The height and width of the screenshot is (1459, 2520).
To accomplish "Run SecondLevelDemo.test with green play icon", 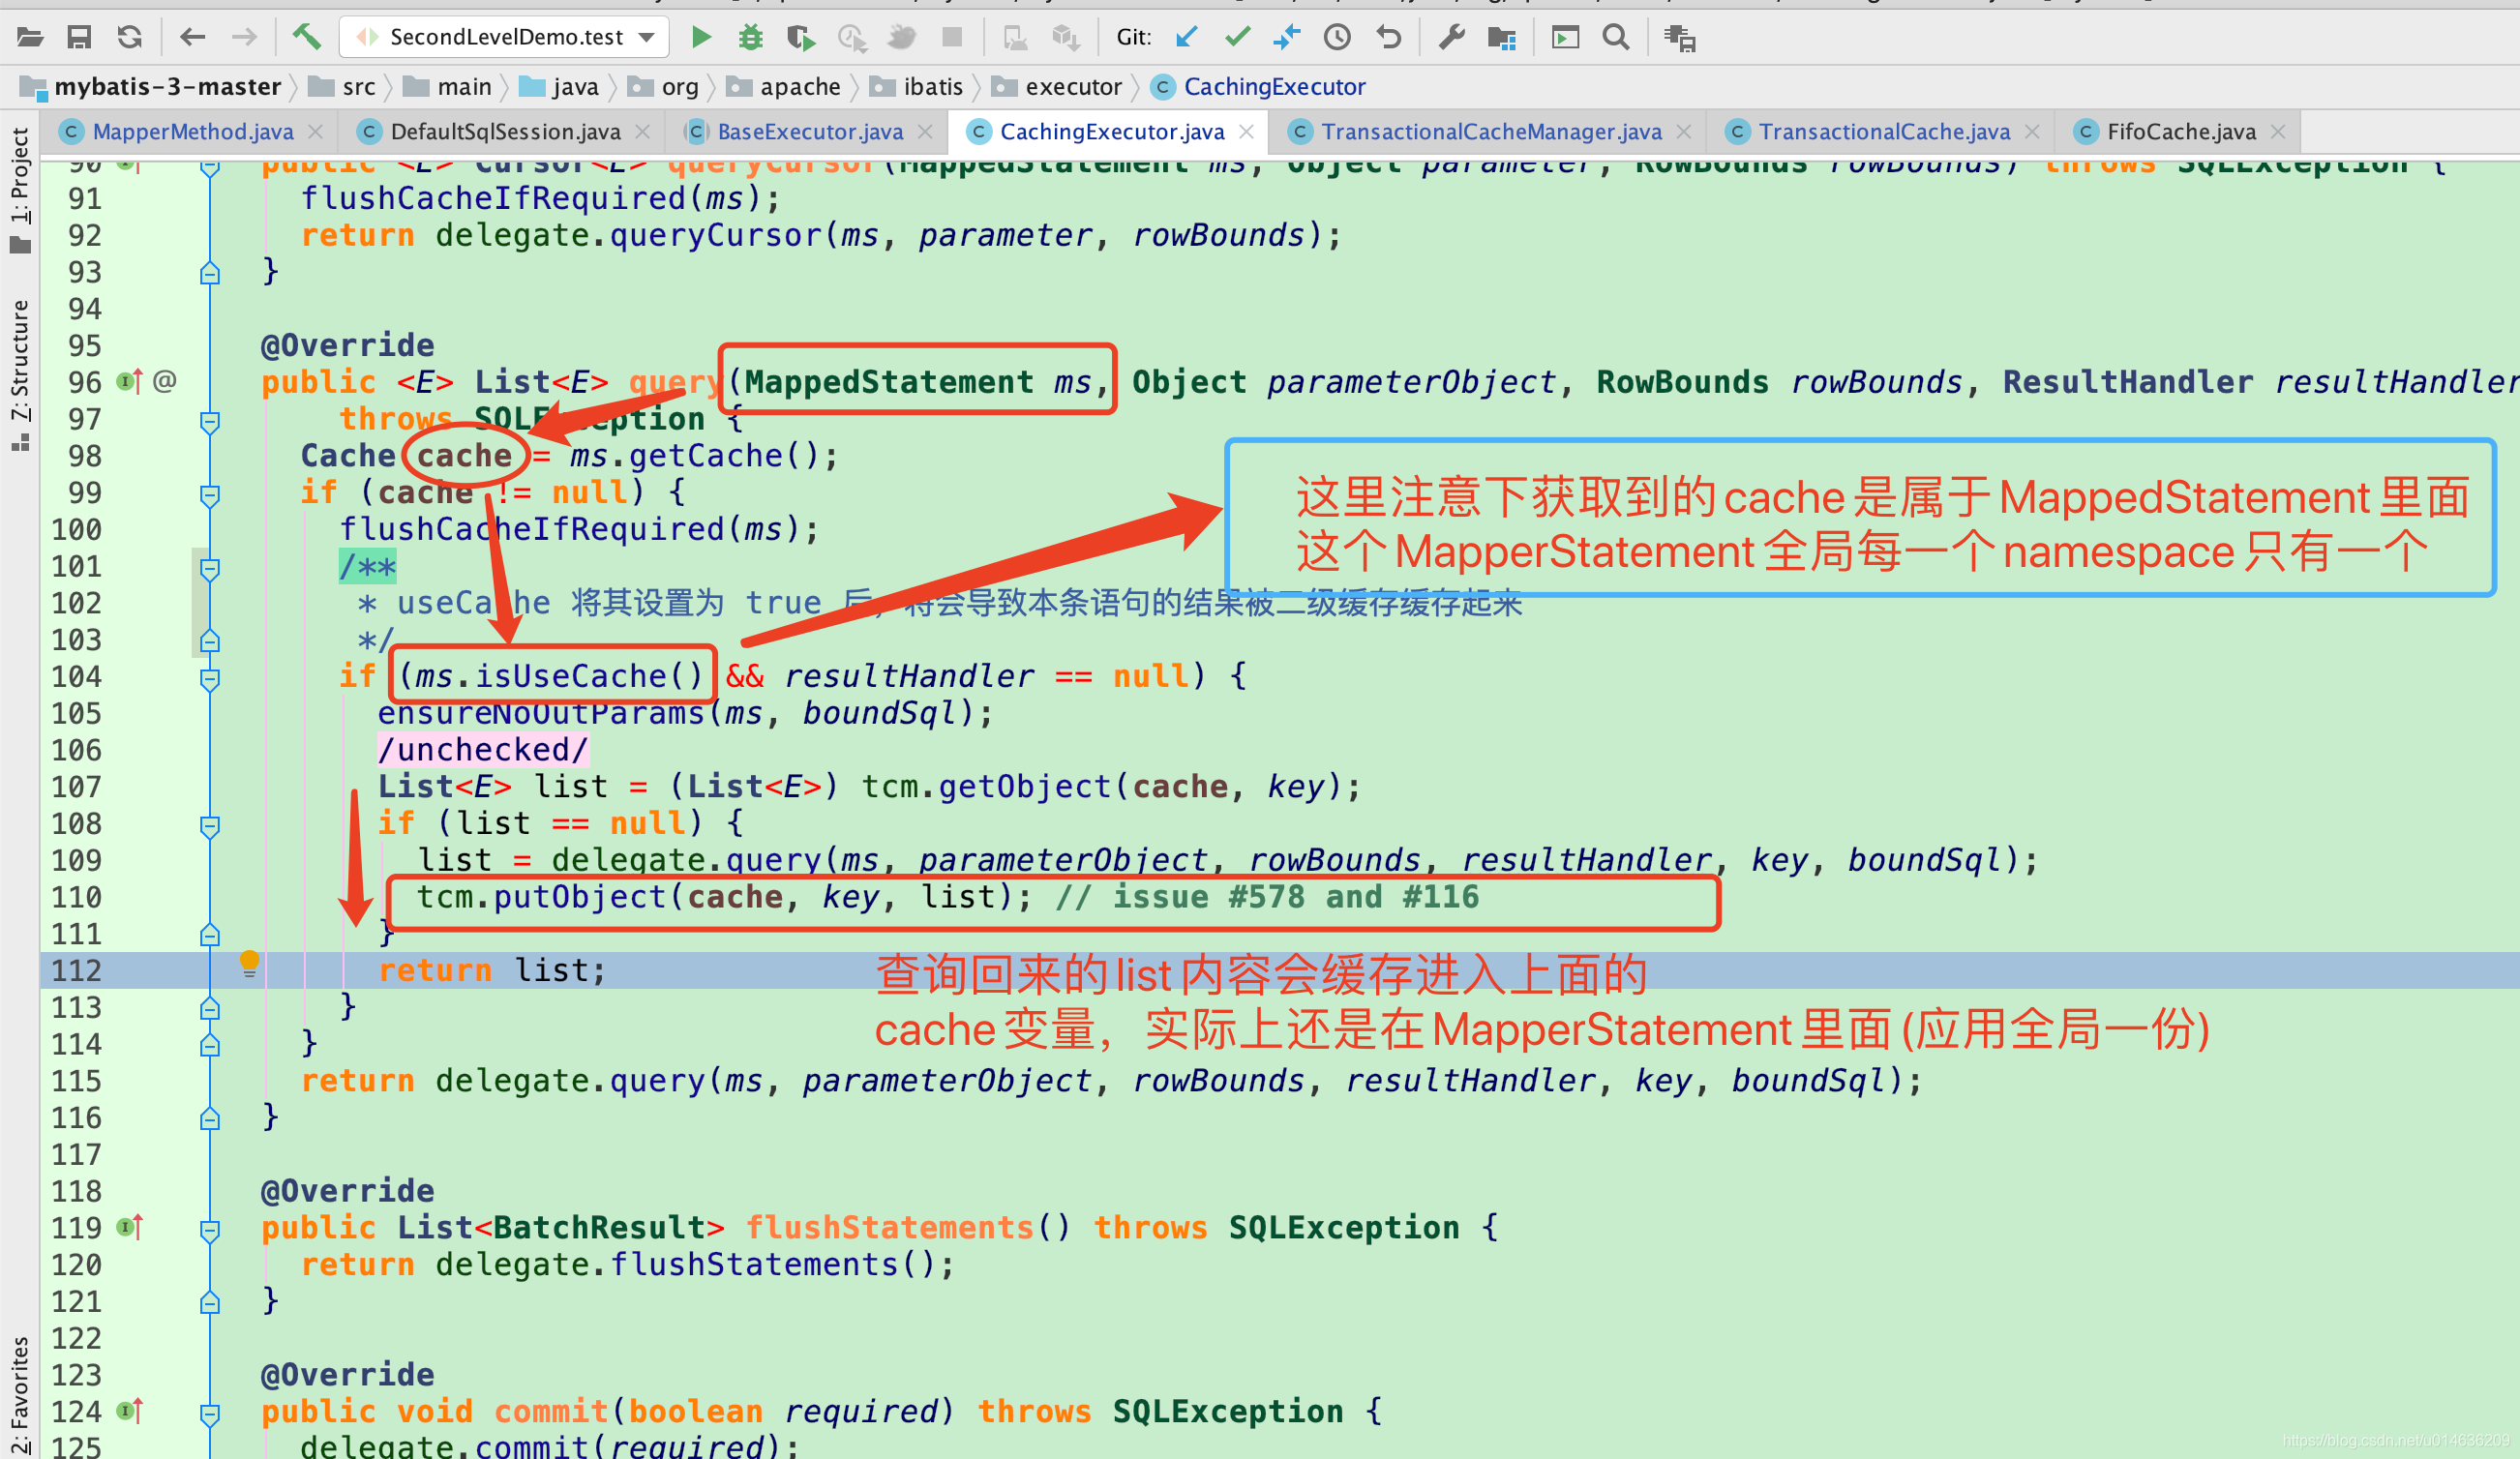I will click(x=701, y=38).
